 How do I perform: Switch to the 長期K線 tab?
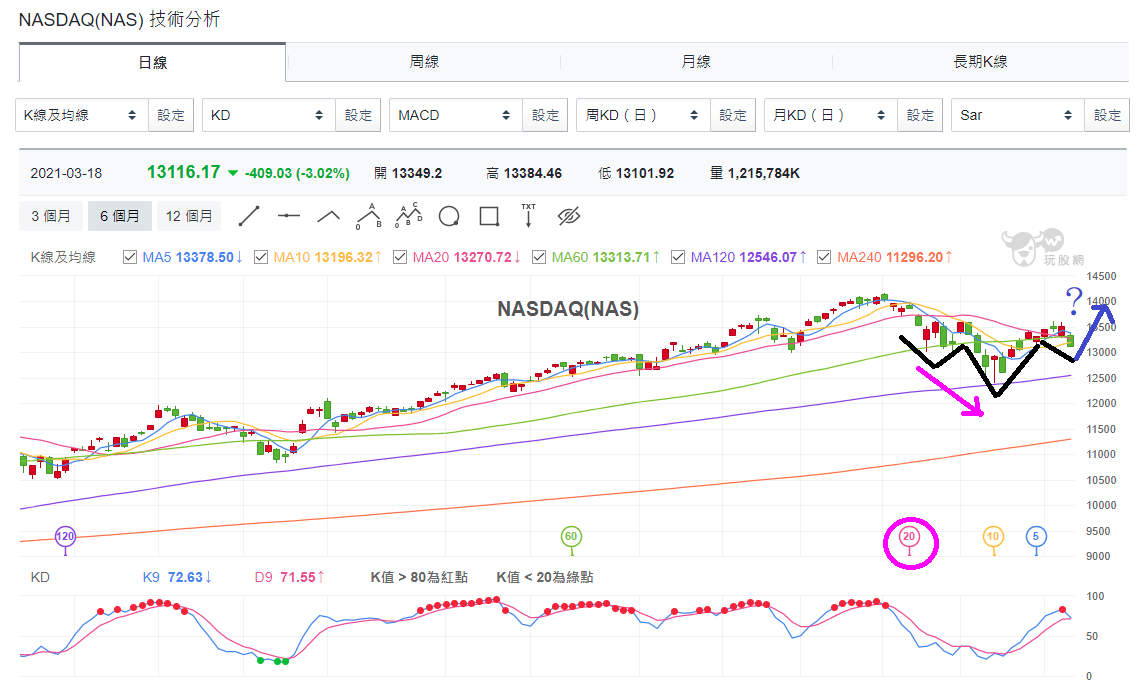pyautogui.click(x=980, y=62)
